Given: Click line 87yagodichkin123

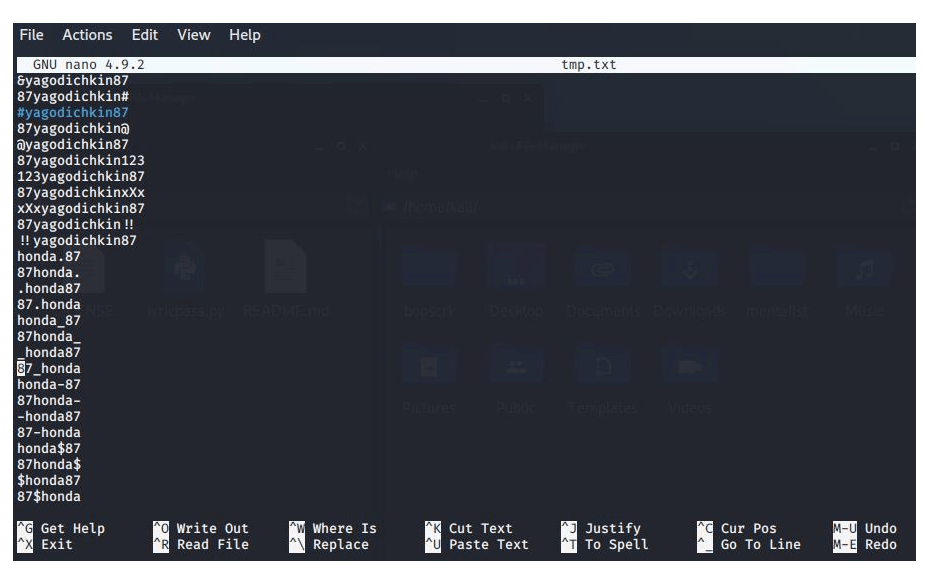Looking at the screenshot, I should click(81, 161).
